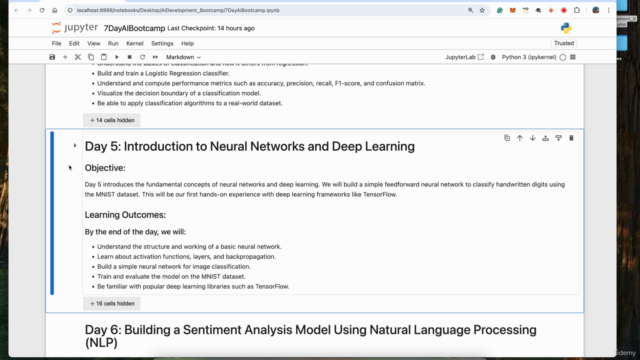640x360 pixels.
Task: Open the Help menu
Action: [187, 43]
